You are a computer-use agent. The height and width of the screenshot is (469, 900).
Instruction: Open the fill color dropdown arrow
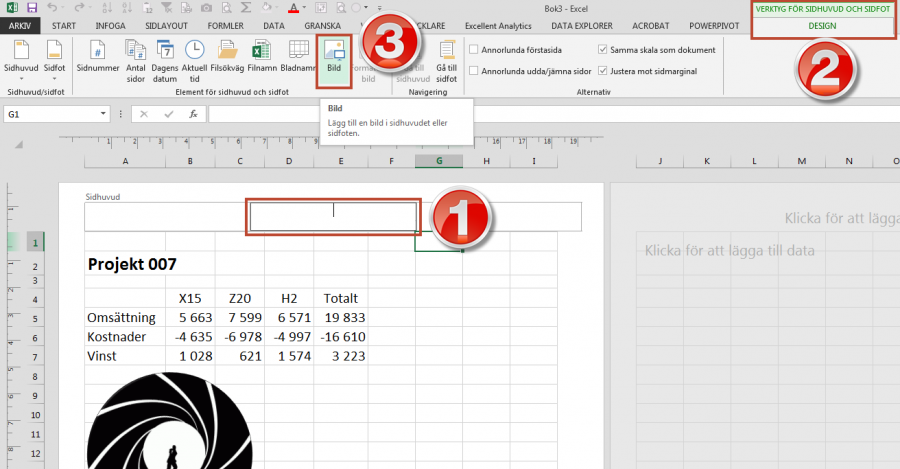pyautogui.click(x=277, y=8)
